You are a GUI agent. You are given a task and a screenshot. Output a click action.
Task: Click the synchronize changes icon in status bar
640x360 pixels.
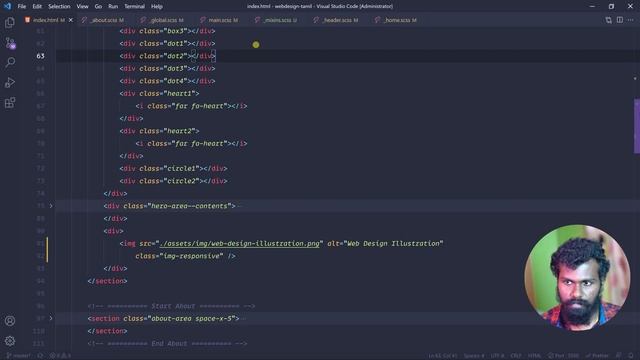40,356
